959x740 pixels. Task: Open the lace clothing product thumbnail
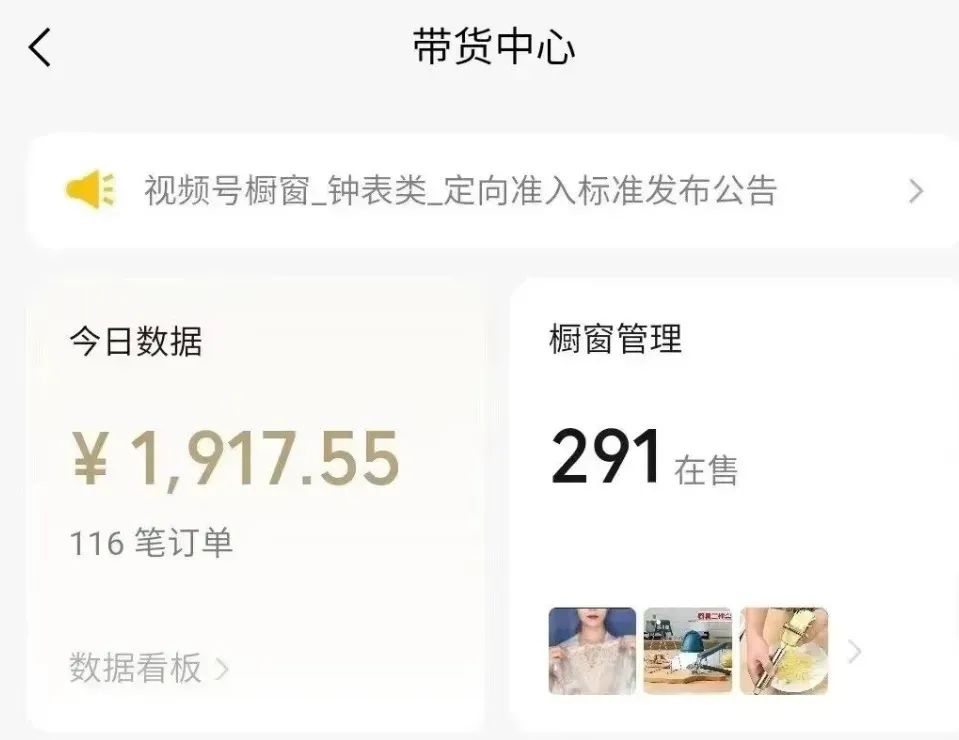click(592, 651)
